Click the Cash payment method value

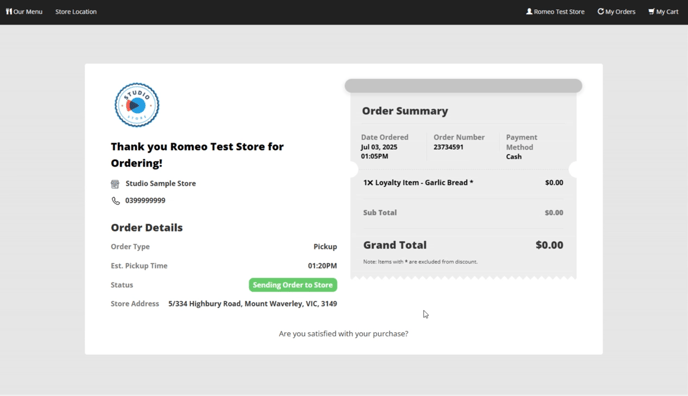tap(514, 157)
